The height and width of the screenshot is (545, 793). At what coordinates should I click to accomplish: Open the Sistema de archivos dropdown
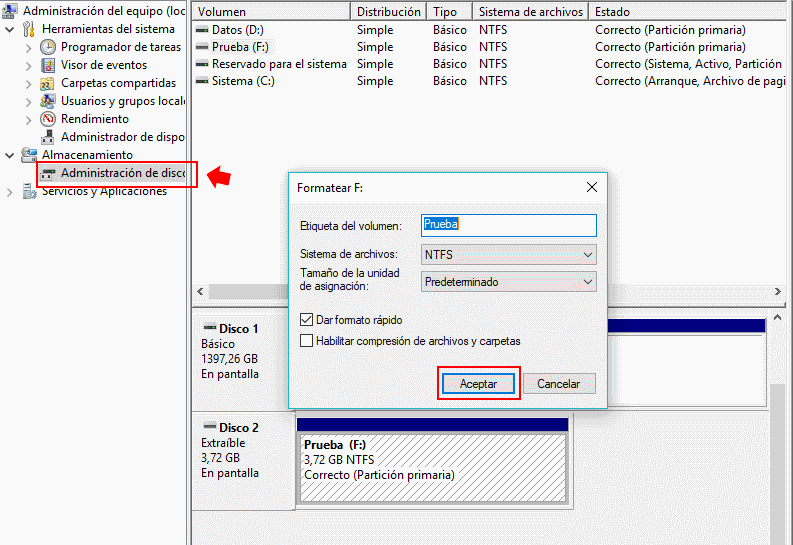pyautogui.click(x=510, y=255)
